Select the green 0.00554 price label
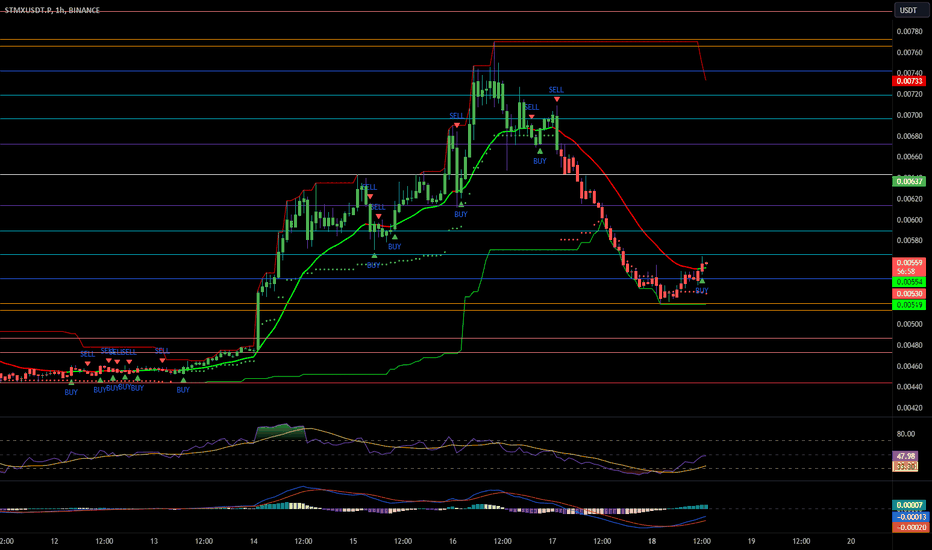This screenshot has height=550, width=932. coord(909,282)
